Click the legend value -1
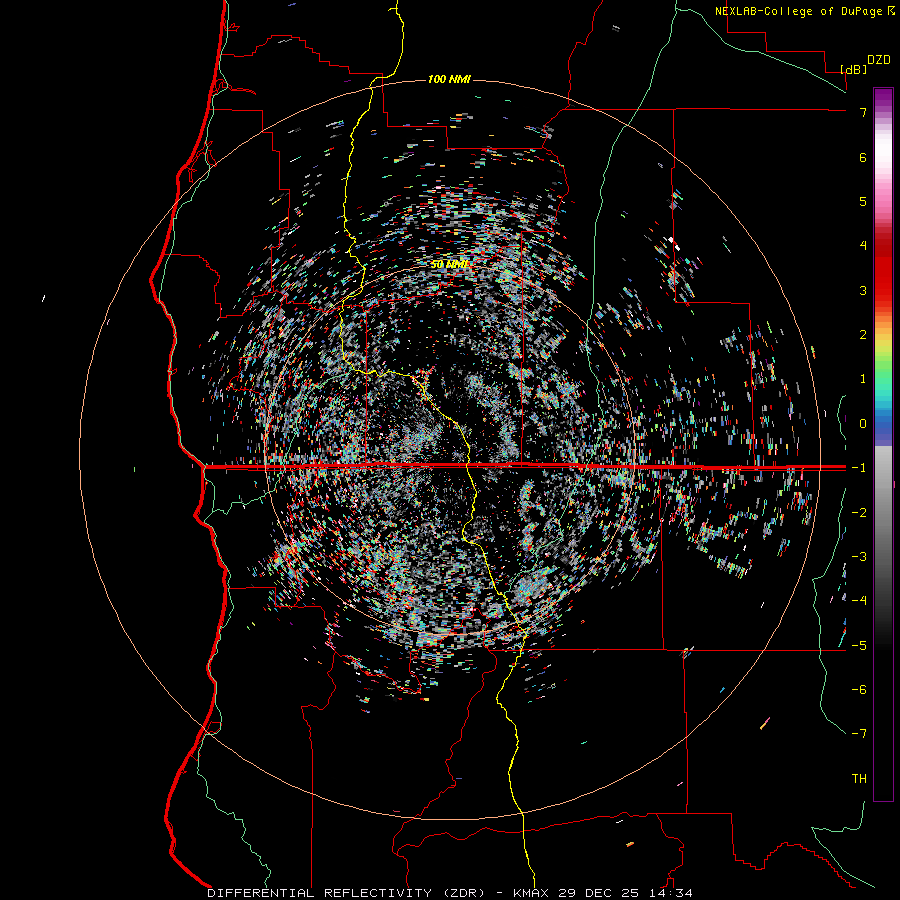Viewport: 900px width, 900px height. point(859,468)
